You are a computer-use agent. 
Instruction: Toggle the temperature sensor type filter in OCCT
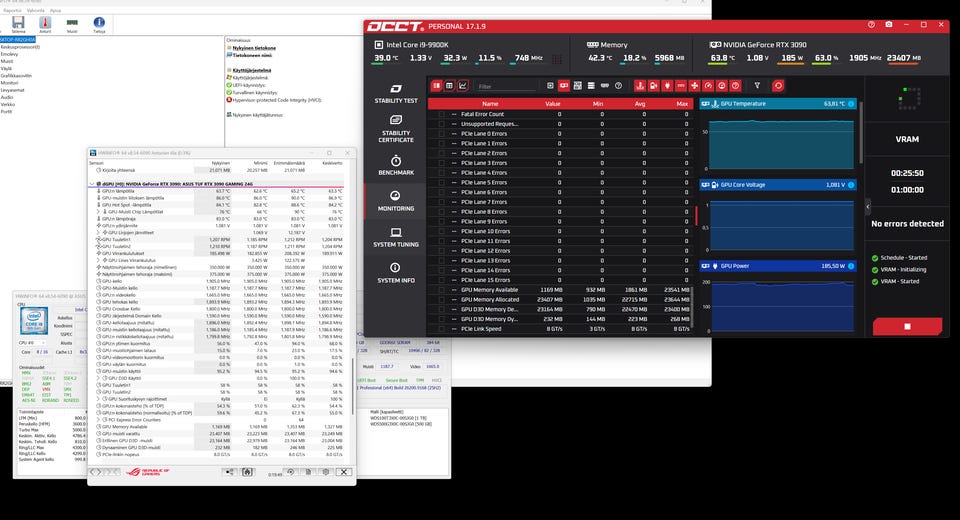pos(640,86)
